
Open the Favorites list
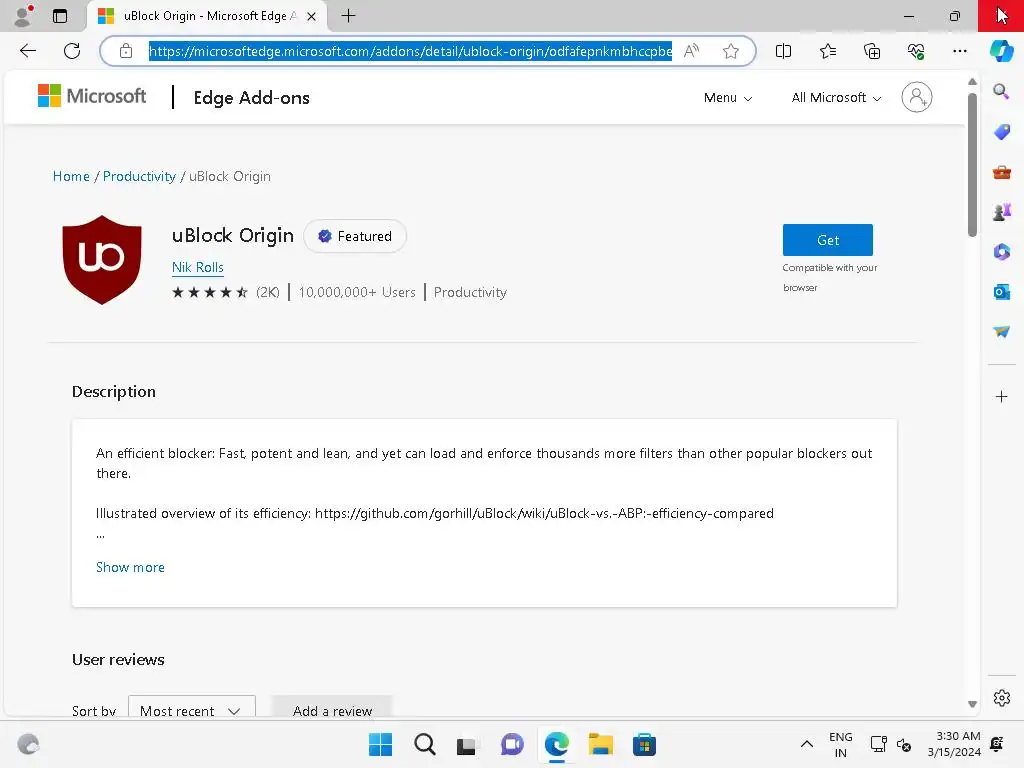827,51
